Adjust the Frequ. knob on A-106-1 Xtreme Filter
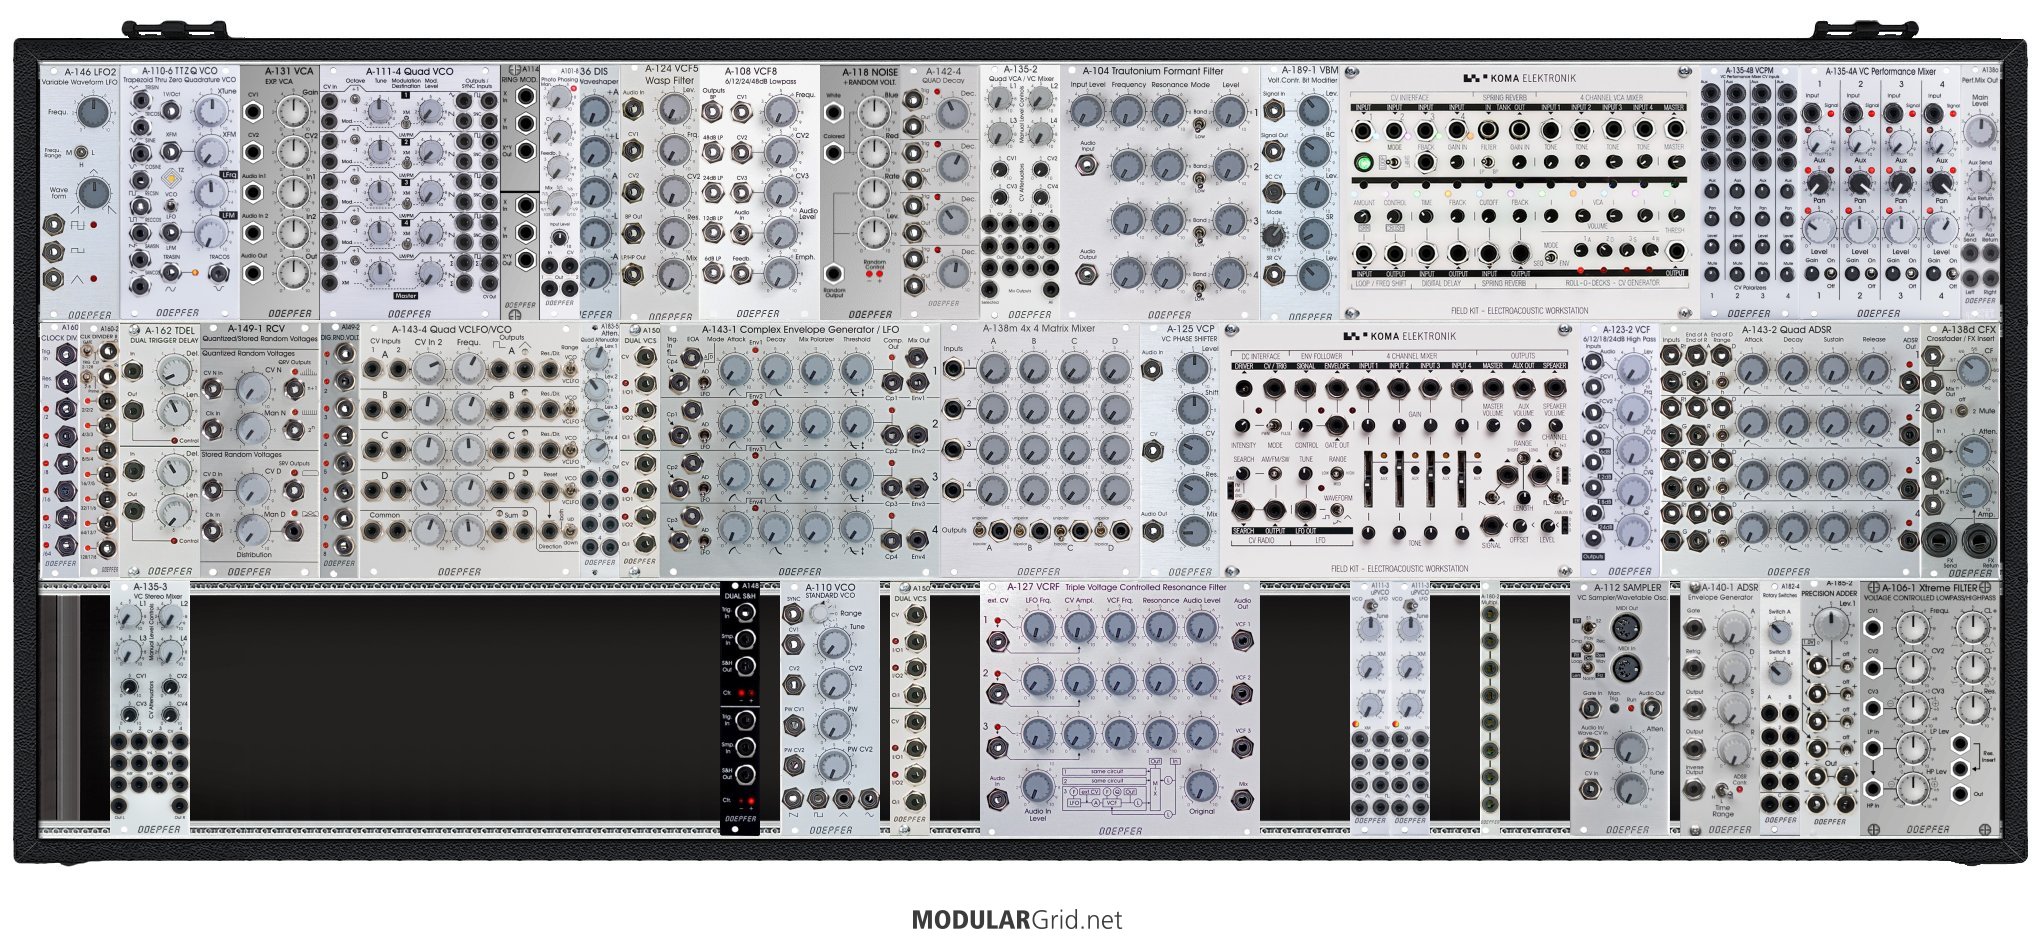Viewport: 2035px width, 941px height. point(1913,628)
